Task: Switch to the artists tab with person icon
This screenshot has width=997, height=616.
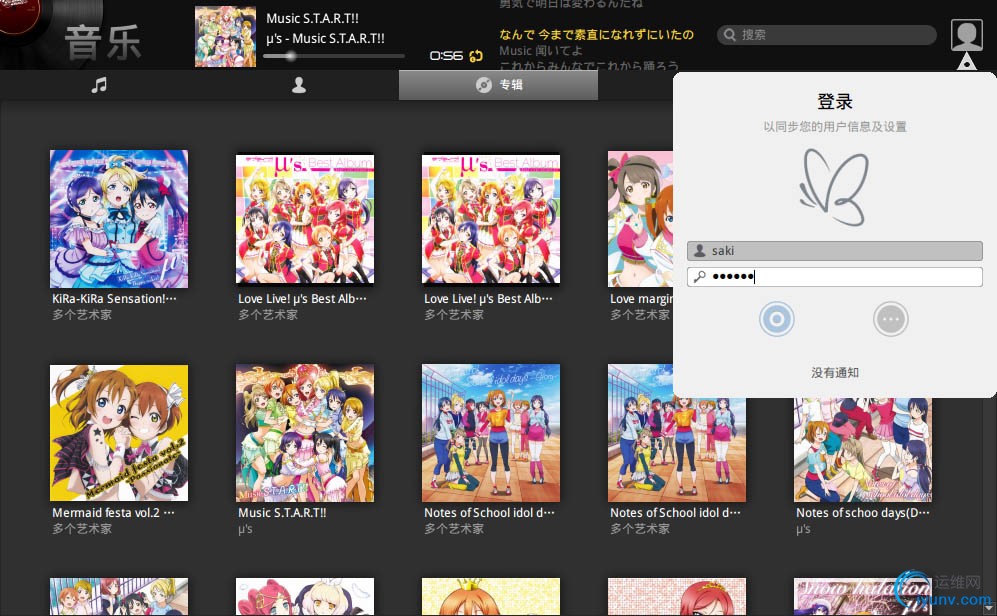Action: click(299, 85)
